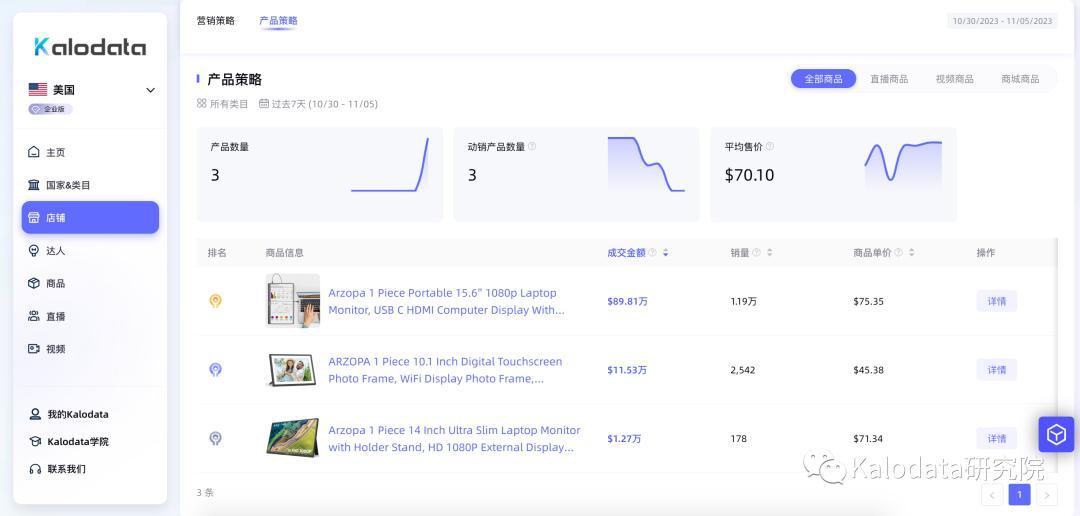Image resolution: width=1080 pixels, height=516 pixels.
Task: Click the 产品数量 trend chart
Action: (x=390, y=165)
